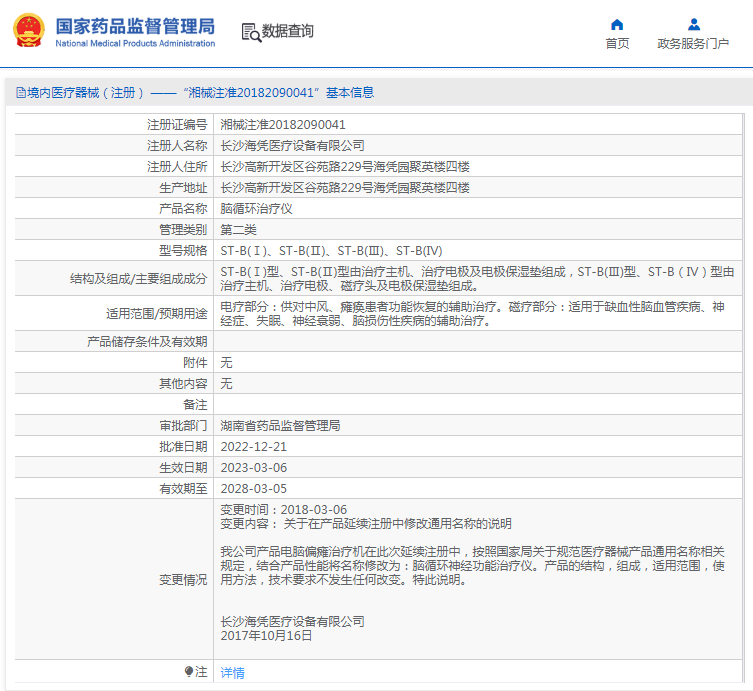Image resolution: width=753 pixels, height=691 pixels.
Task: Click the 生产地址 address value
Action: tap(345, 188)
